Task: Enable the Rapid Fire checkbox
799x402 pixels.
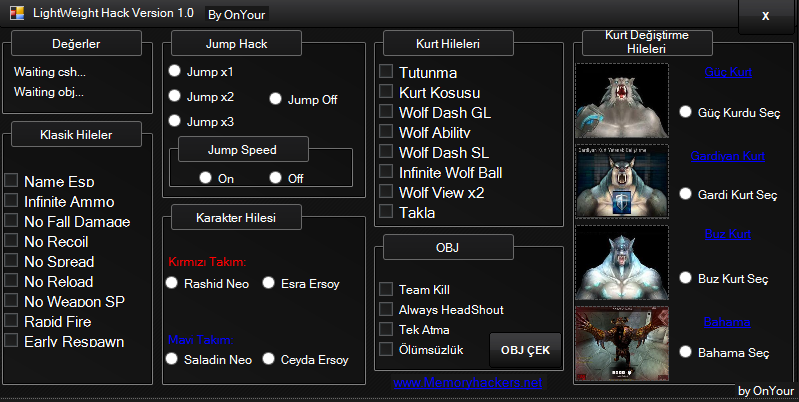Action: [11, 320]
